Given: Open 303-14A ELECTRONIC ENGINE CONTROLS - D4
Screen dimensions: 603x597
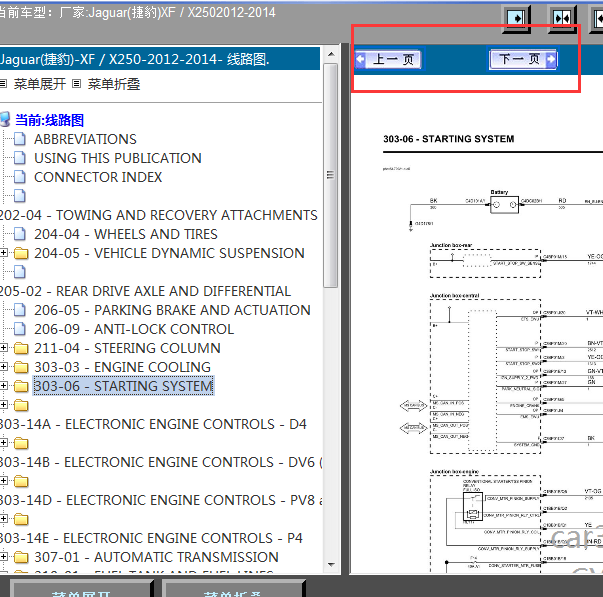Looking at the screenshot, I should (x=153, y=424).
